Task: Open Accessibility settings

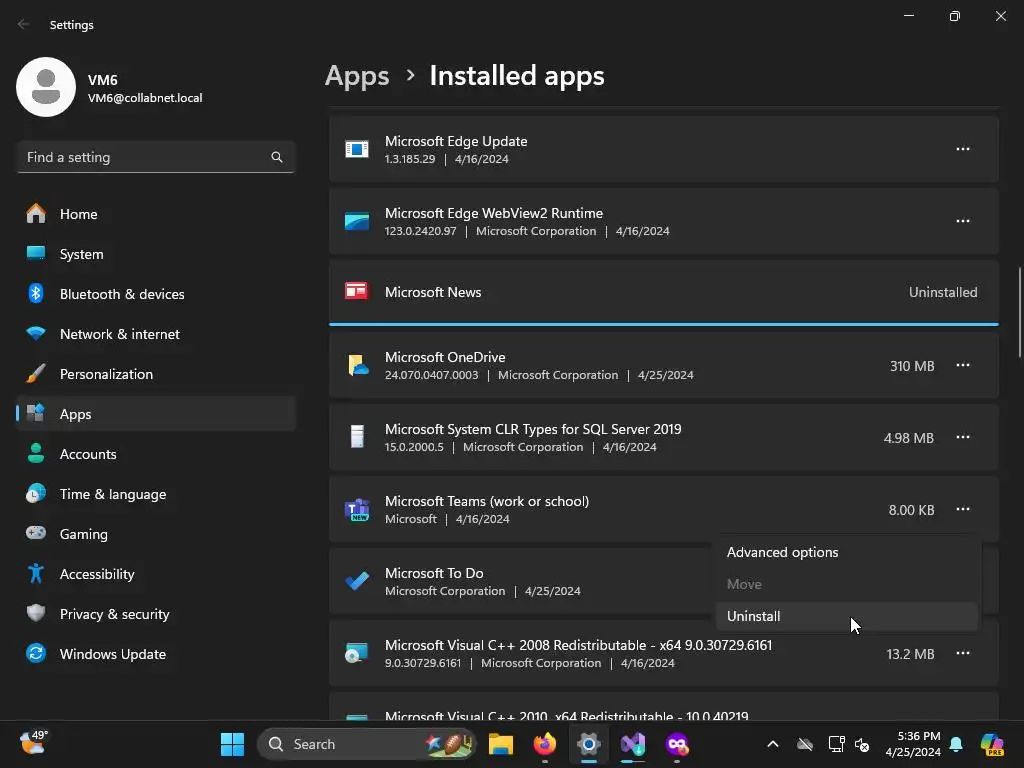Action: point(155,574)
